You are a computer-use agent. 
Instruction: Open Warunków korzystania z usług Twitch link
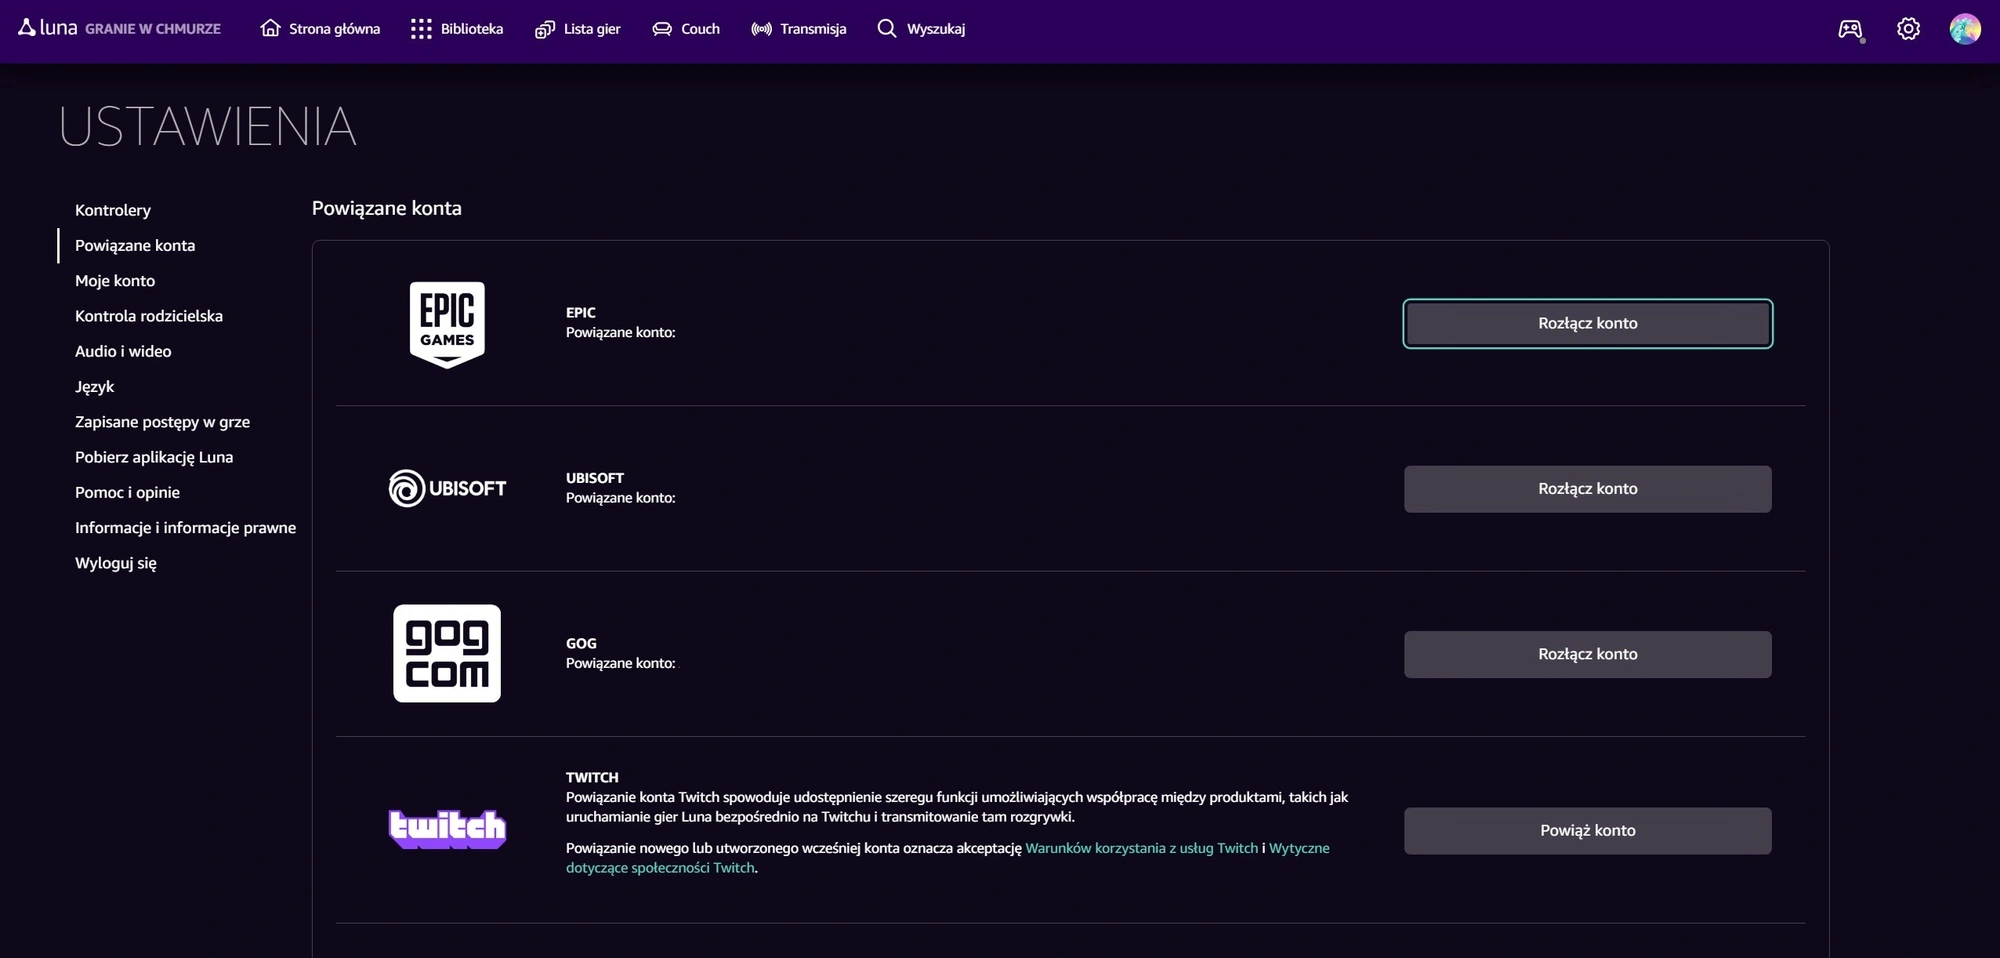pyautogui.click(x=1142, y=848)
